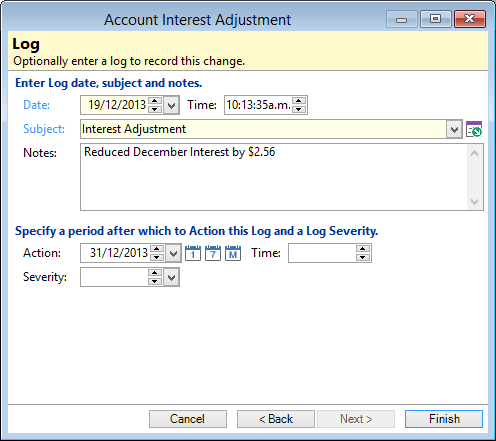
Task: Set Action date one day ahead icon
Action: (193, 253)
